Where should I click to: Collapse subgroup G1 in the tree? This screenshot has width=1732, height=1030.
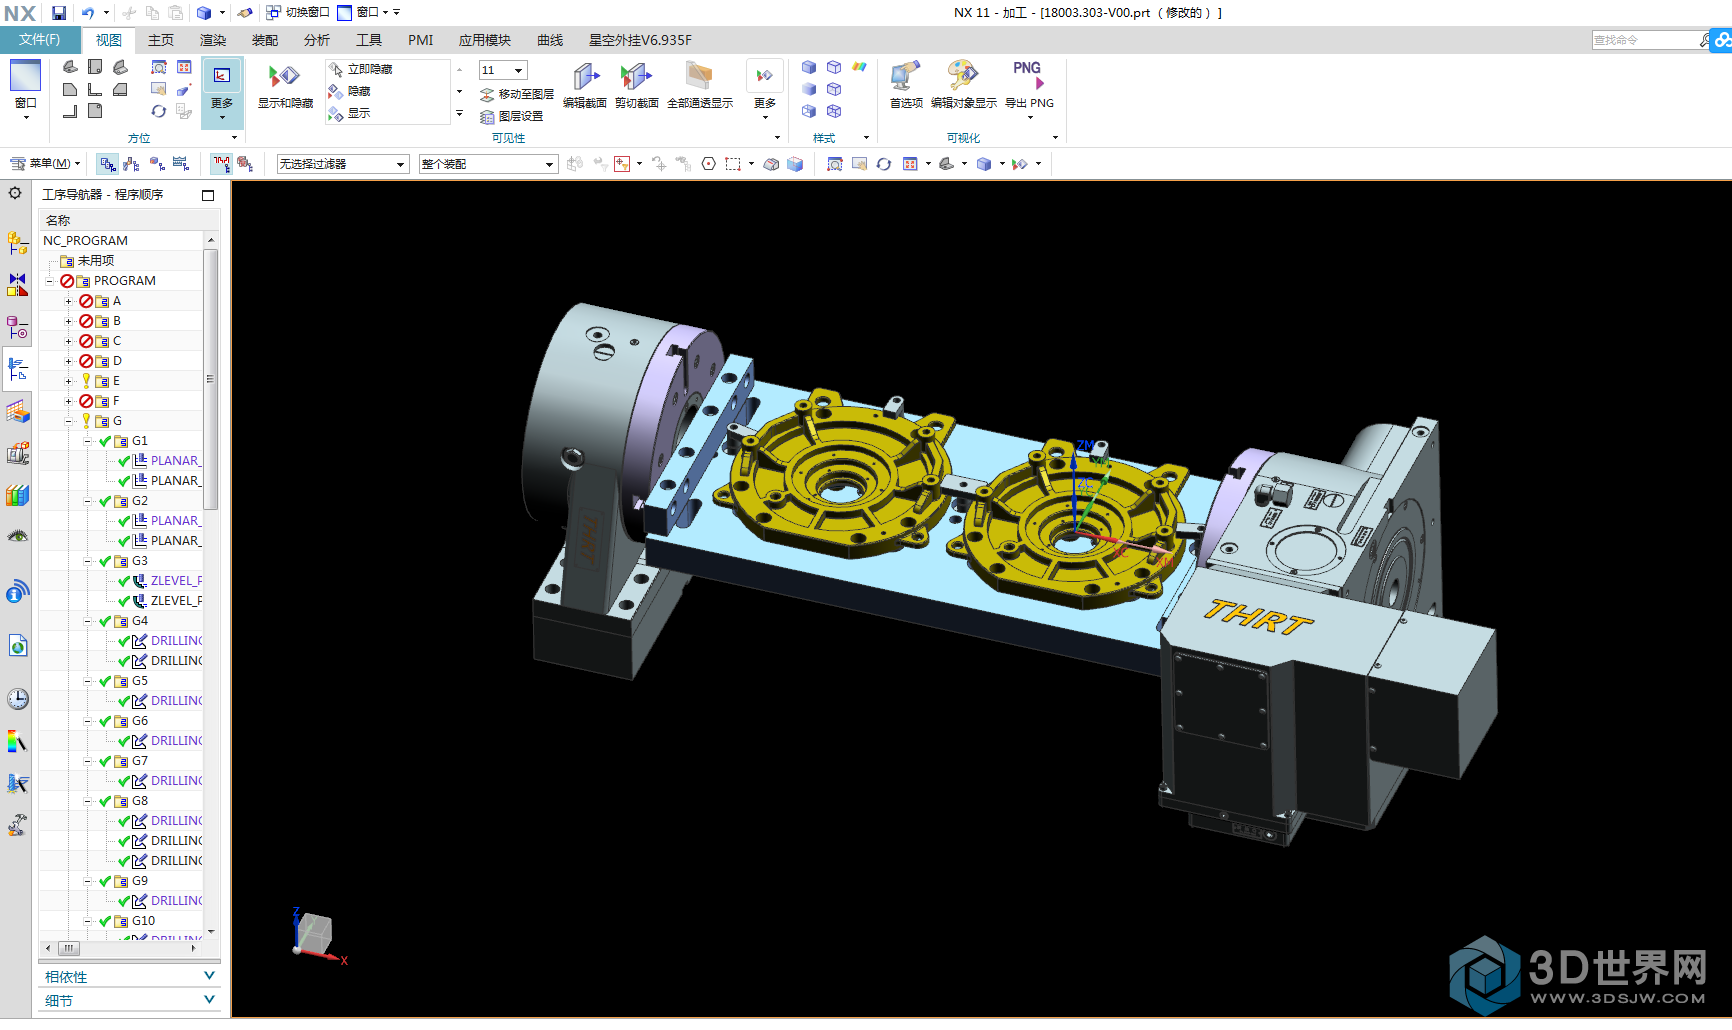click(x=87, y=441)
